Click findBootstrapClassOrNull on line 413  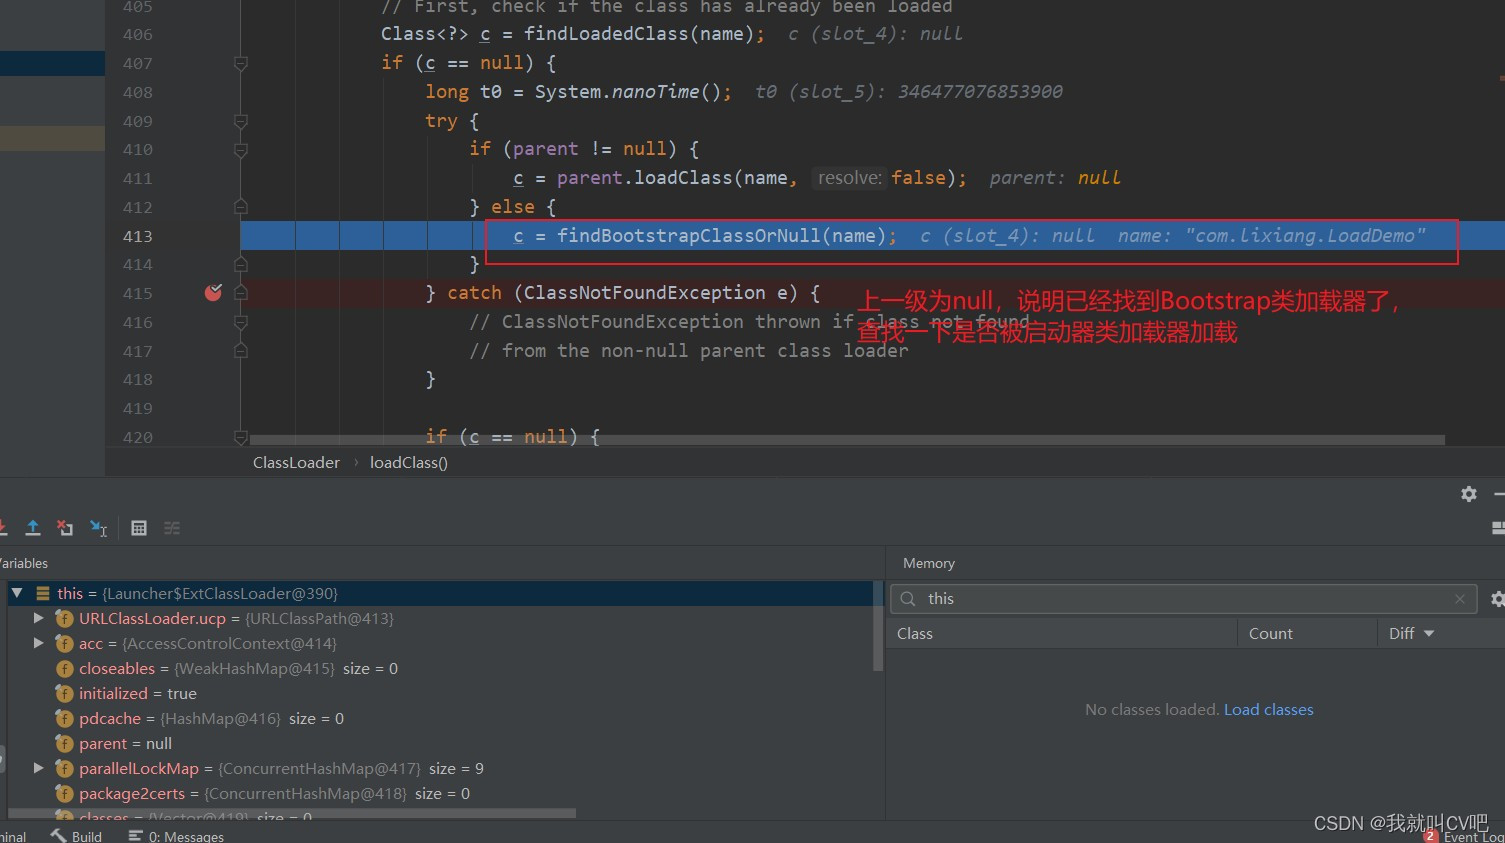click(x=691, y=236)
